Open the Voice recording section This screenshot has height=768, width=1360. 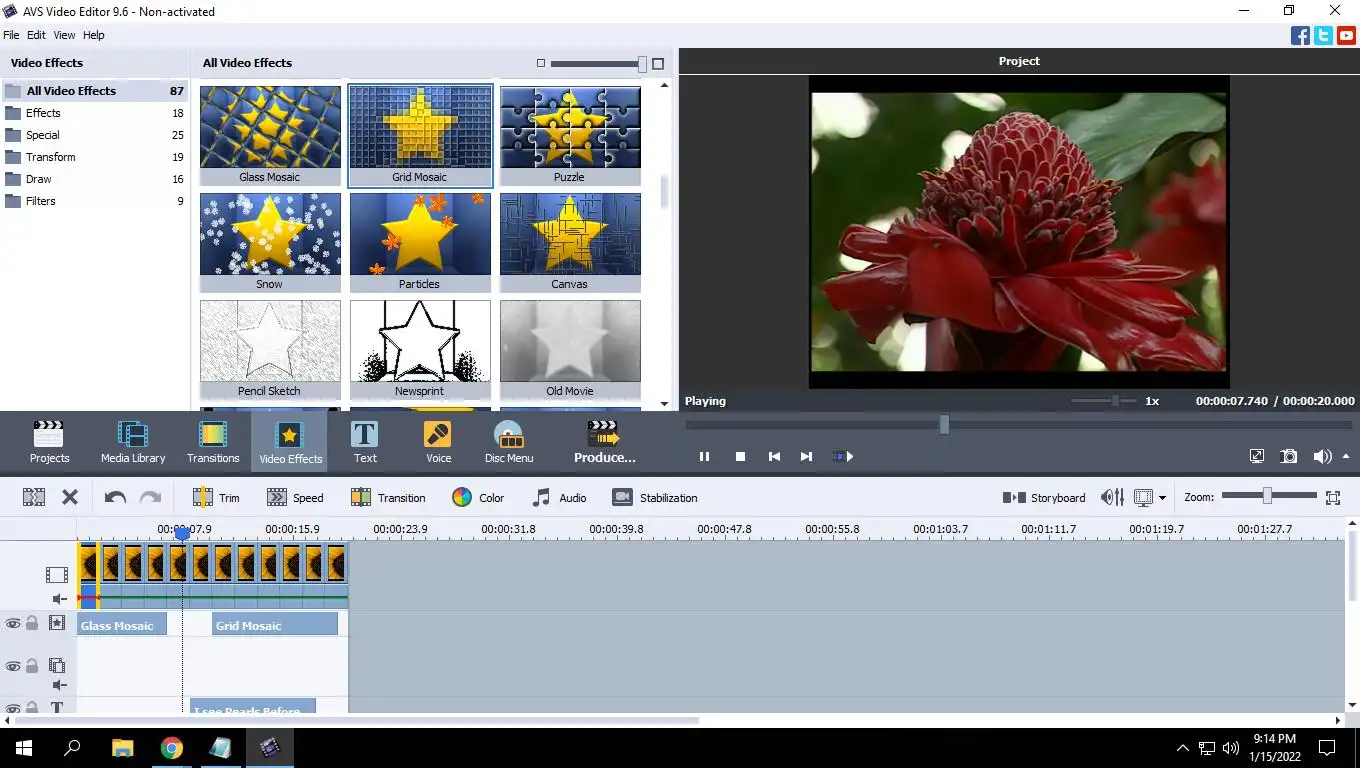pos(438,442)
